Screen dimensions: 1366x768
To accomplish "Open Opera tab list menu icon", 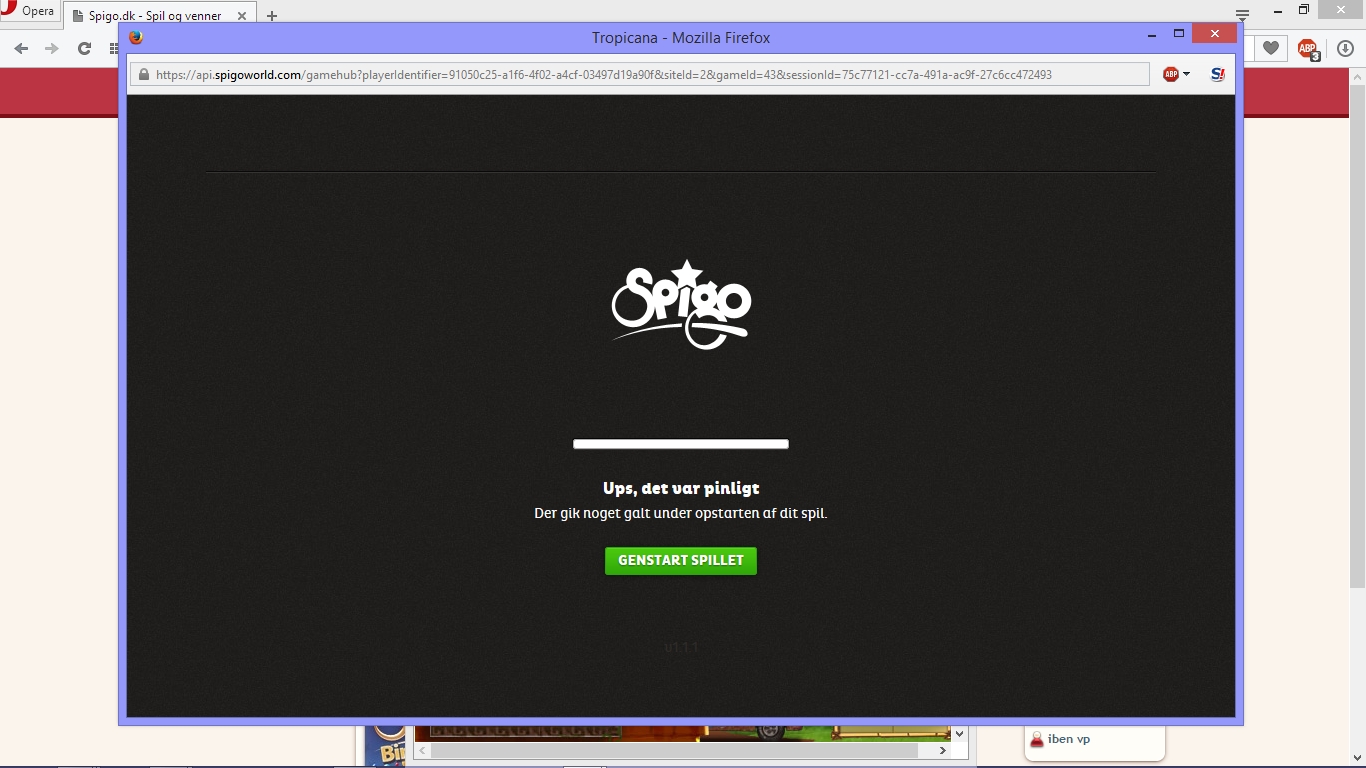I will pyautogui.click(x=1242, y=14).
